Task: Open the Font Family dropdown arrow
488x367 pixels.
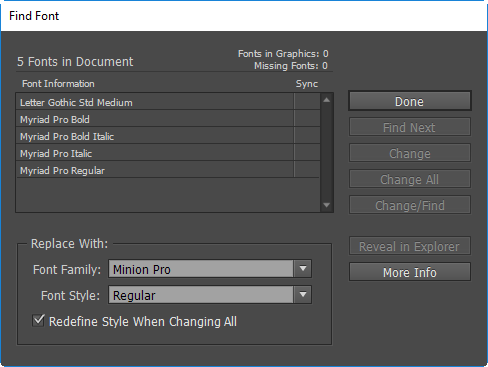Action: 303,269
